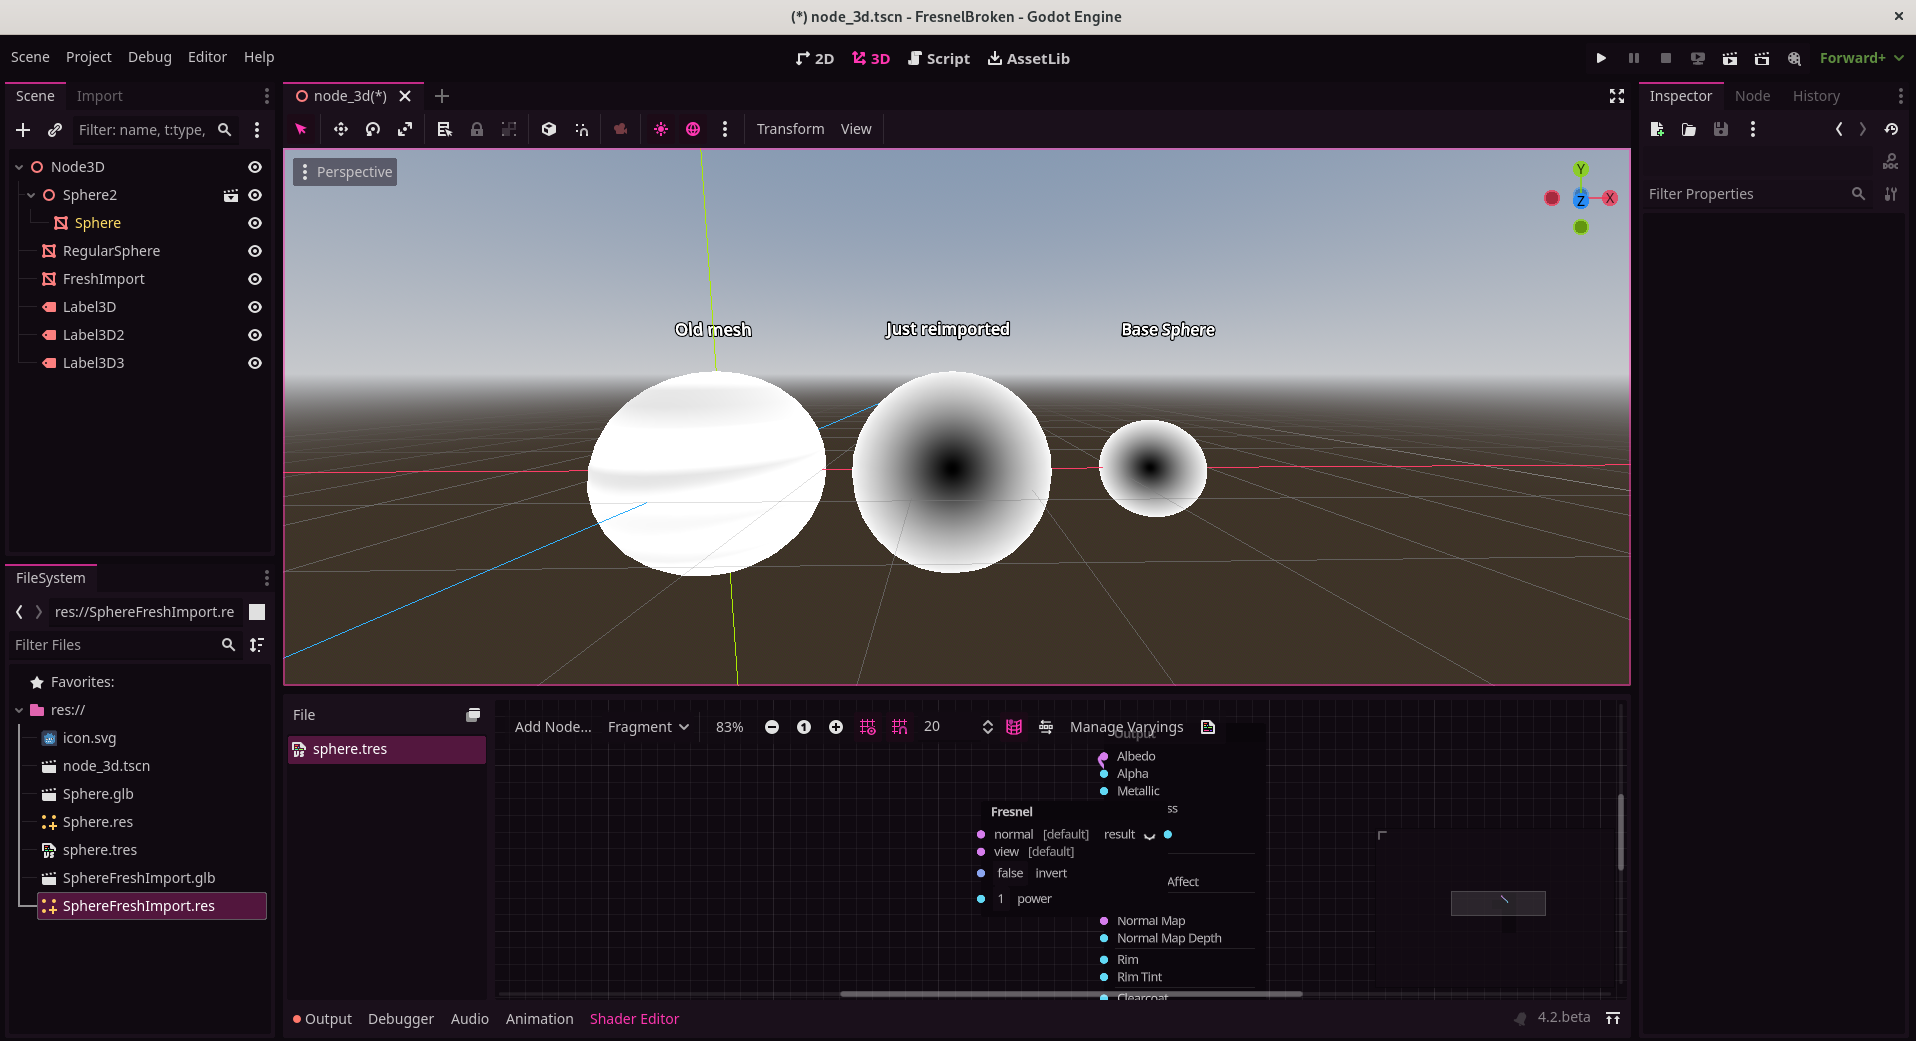Hide the RegularSphere node
1916x1041 pixels.
(x=254, y=251)
